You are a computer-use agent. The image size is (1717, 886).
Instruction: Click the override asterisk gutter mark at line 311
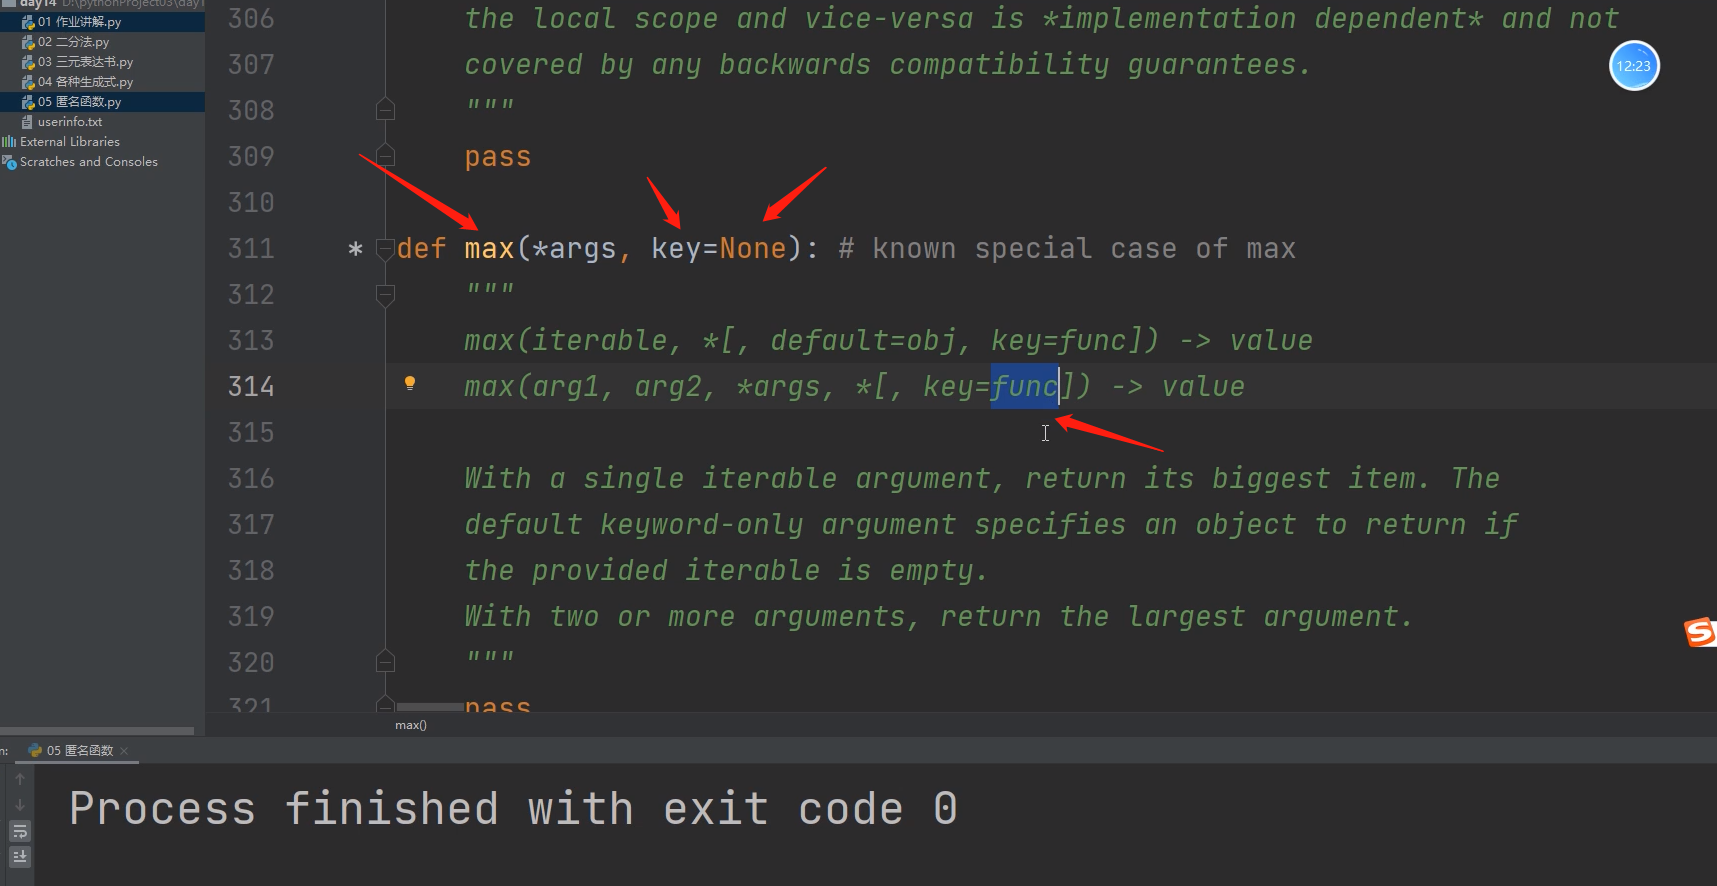(x=355, y=249)
